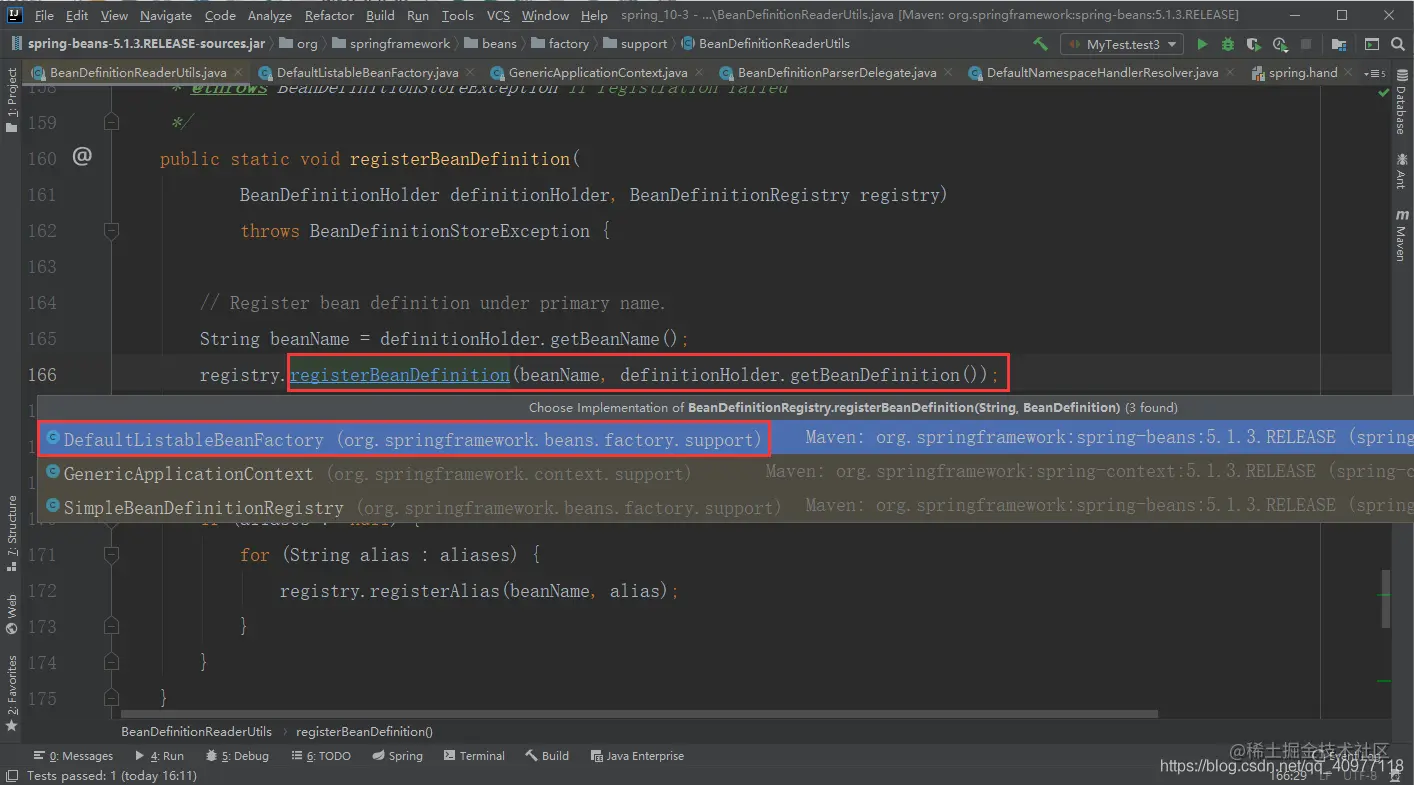1414x785 pixels.
Task: Open the Messages tool window button
Action: tap(74, 756)
